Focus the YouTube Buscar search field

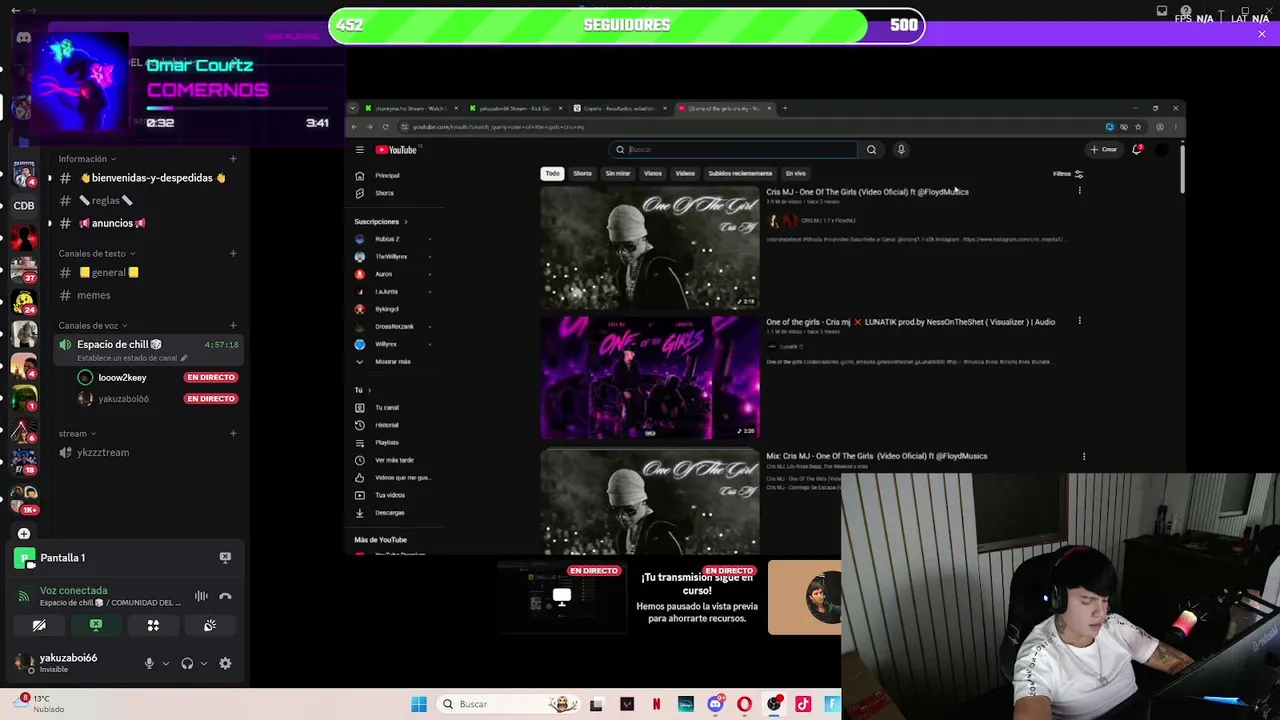point(734,150)
